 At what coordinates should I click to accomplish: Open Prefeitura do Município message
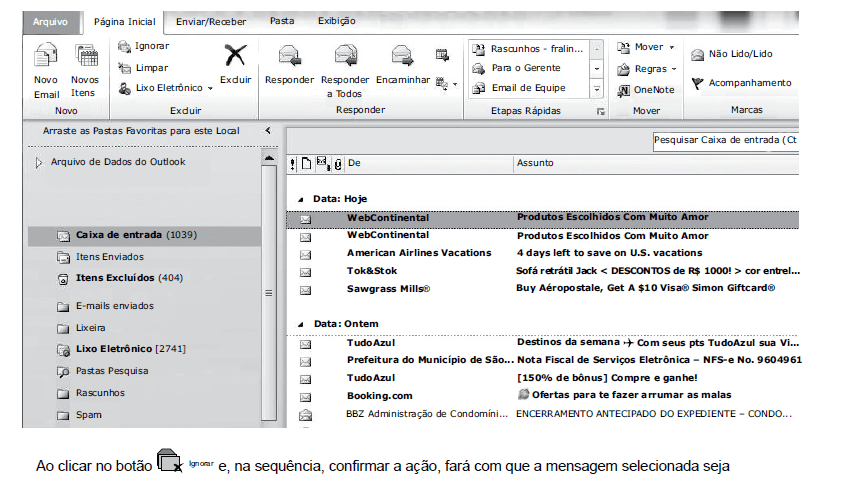click(x=543, y=360)
